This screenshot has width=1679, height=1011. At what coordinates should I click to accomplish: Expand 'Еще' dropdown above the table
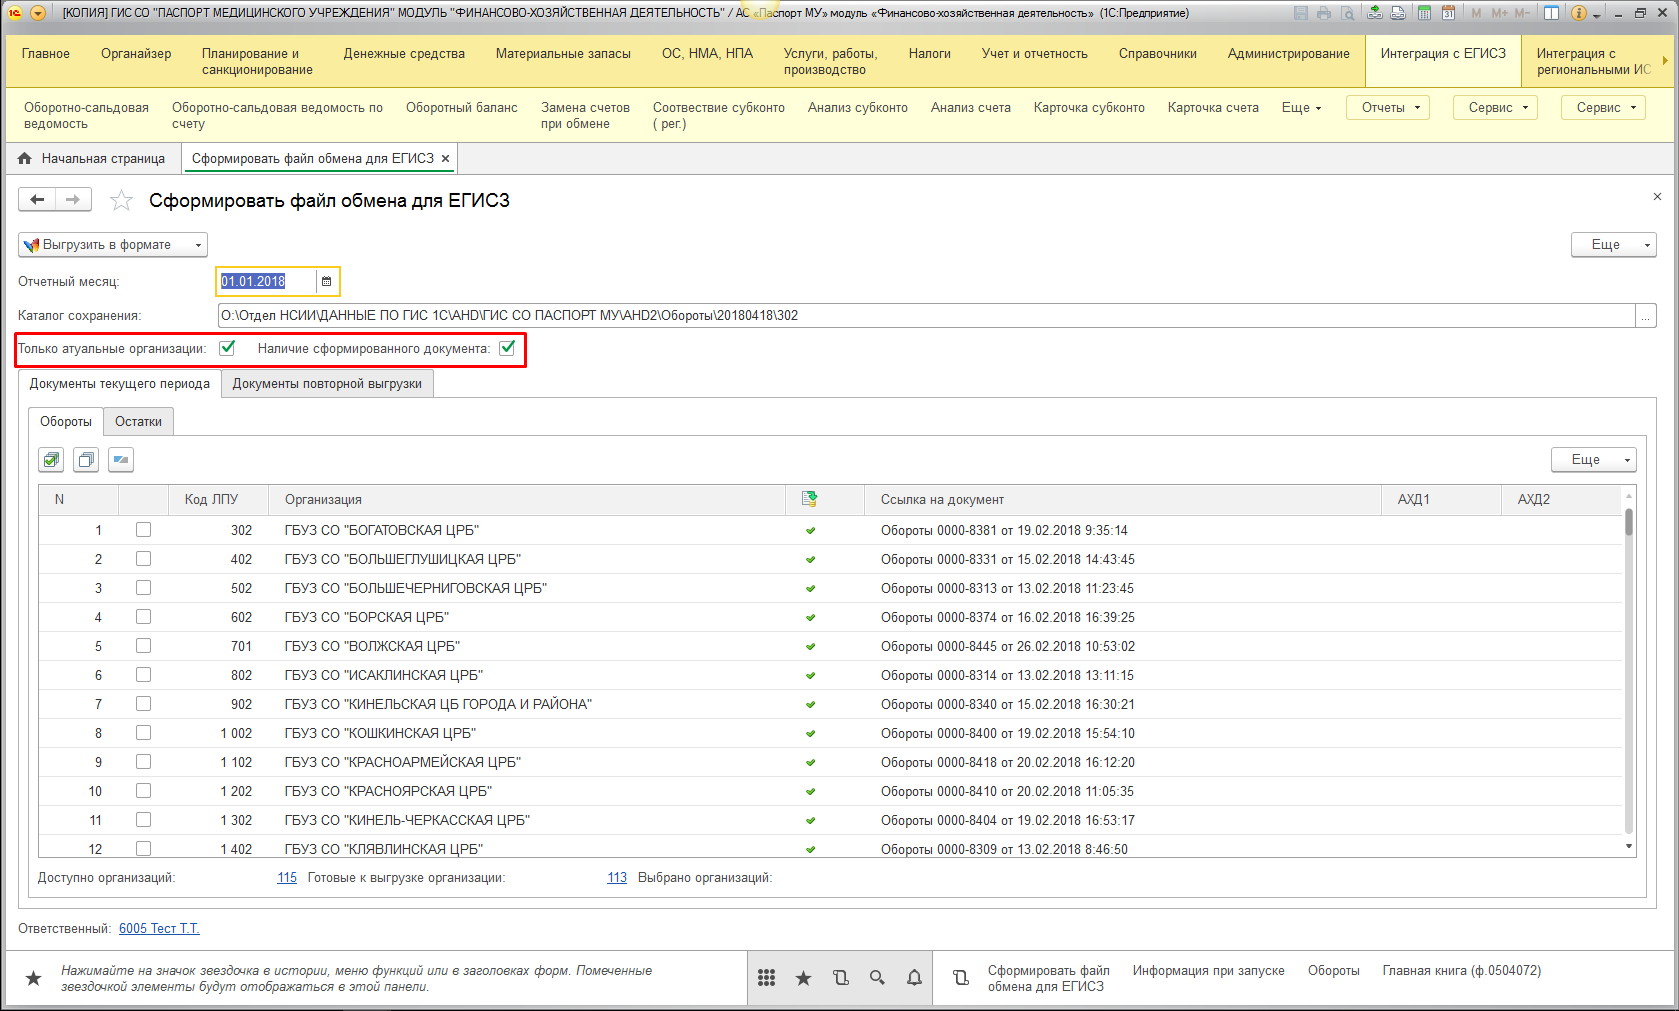pyautogui.click(x=1593, y=460)
